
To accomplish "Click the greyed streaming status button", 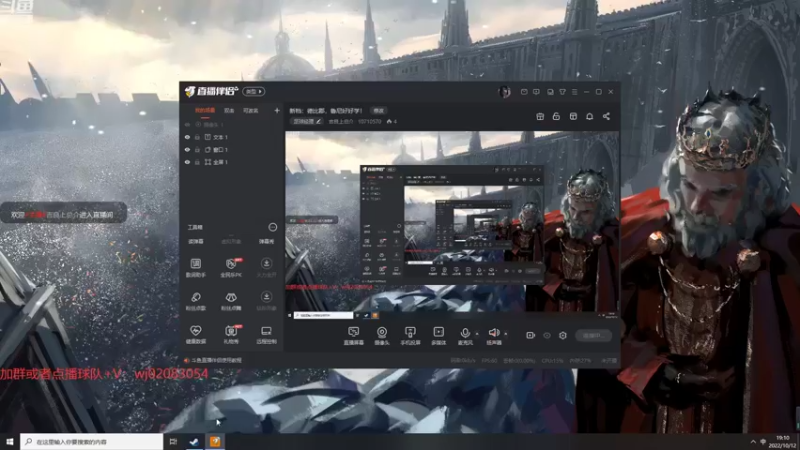I will tap(593, 335).
